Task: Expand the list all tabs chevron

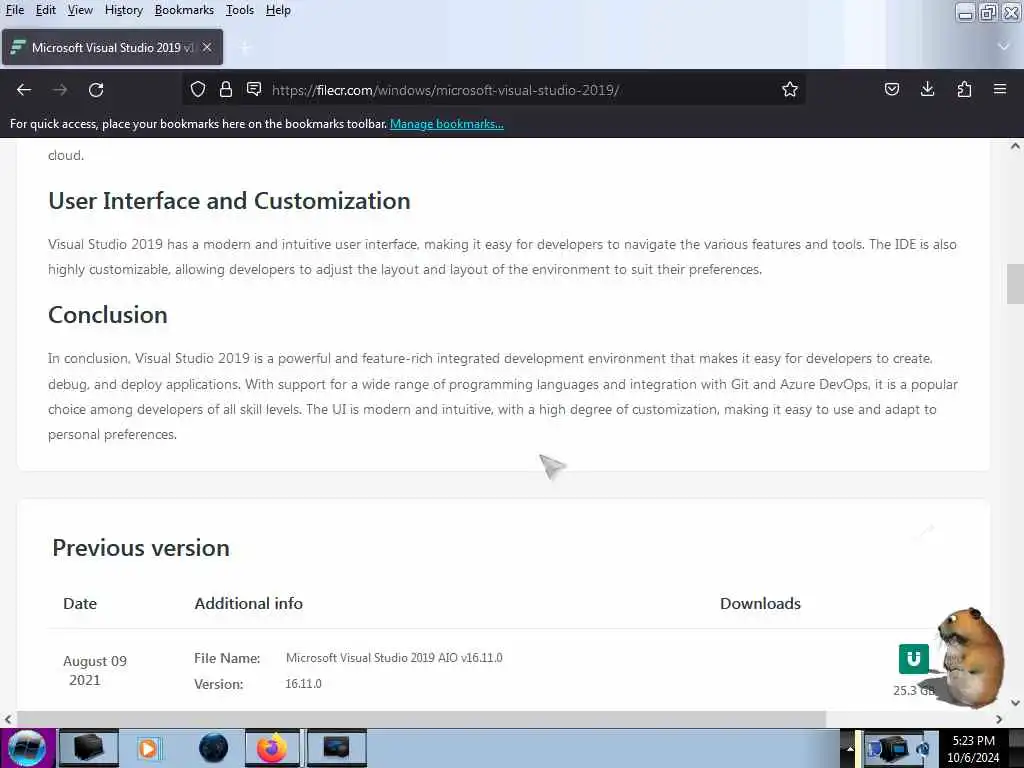Action: click(x=1004, y=47)
